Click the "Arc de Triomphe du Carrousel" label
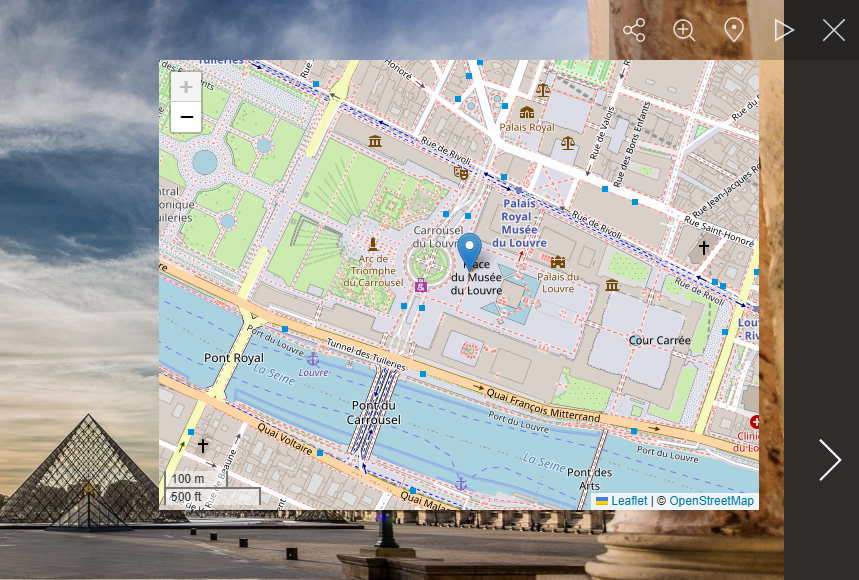This screenshot has width=859, height=580. coord(374,271)
